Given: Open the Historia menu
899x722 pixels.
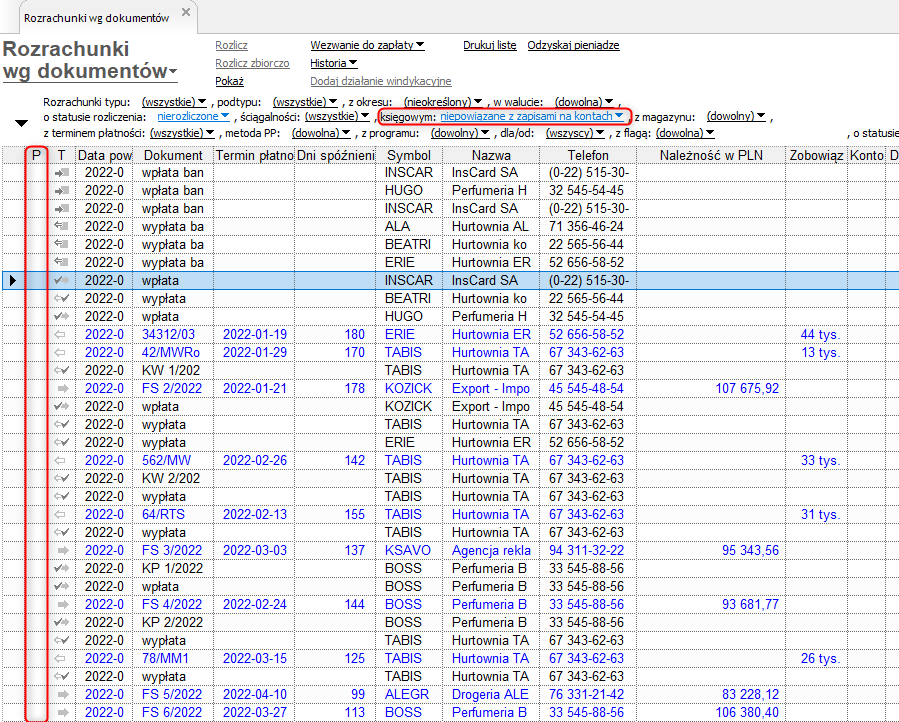Looking at the screenshot, I should tap(334, 63).
